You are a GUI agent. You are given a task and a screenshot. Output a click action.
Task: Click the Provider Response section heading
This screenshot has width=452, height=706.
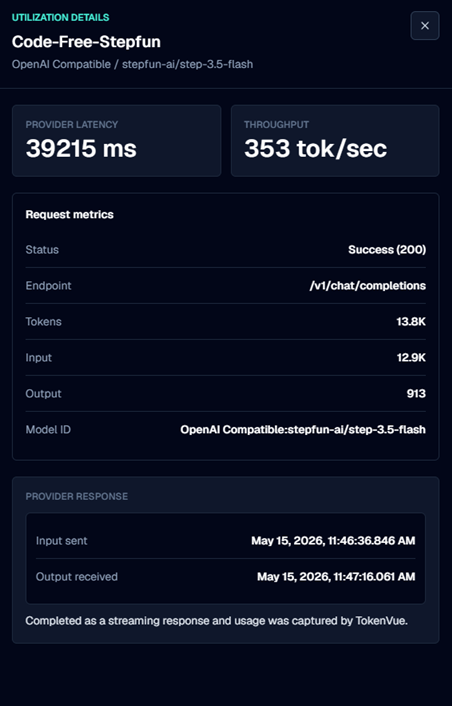[x=77, y=496]
